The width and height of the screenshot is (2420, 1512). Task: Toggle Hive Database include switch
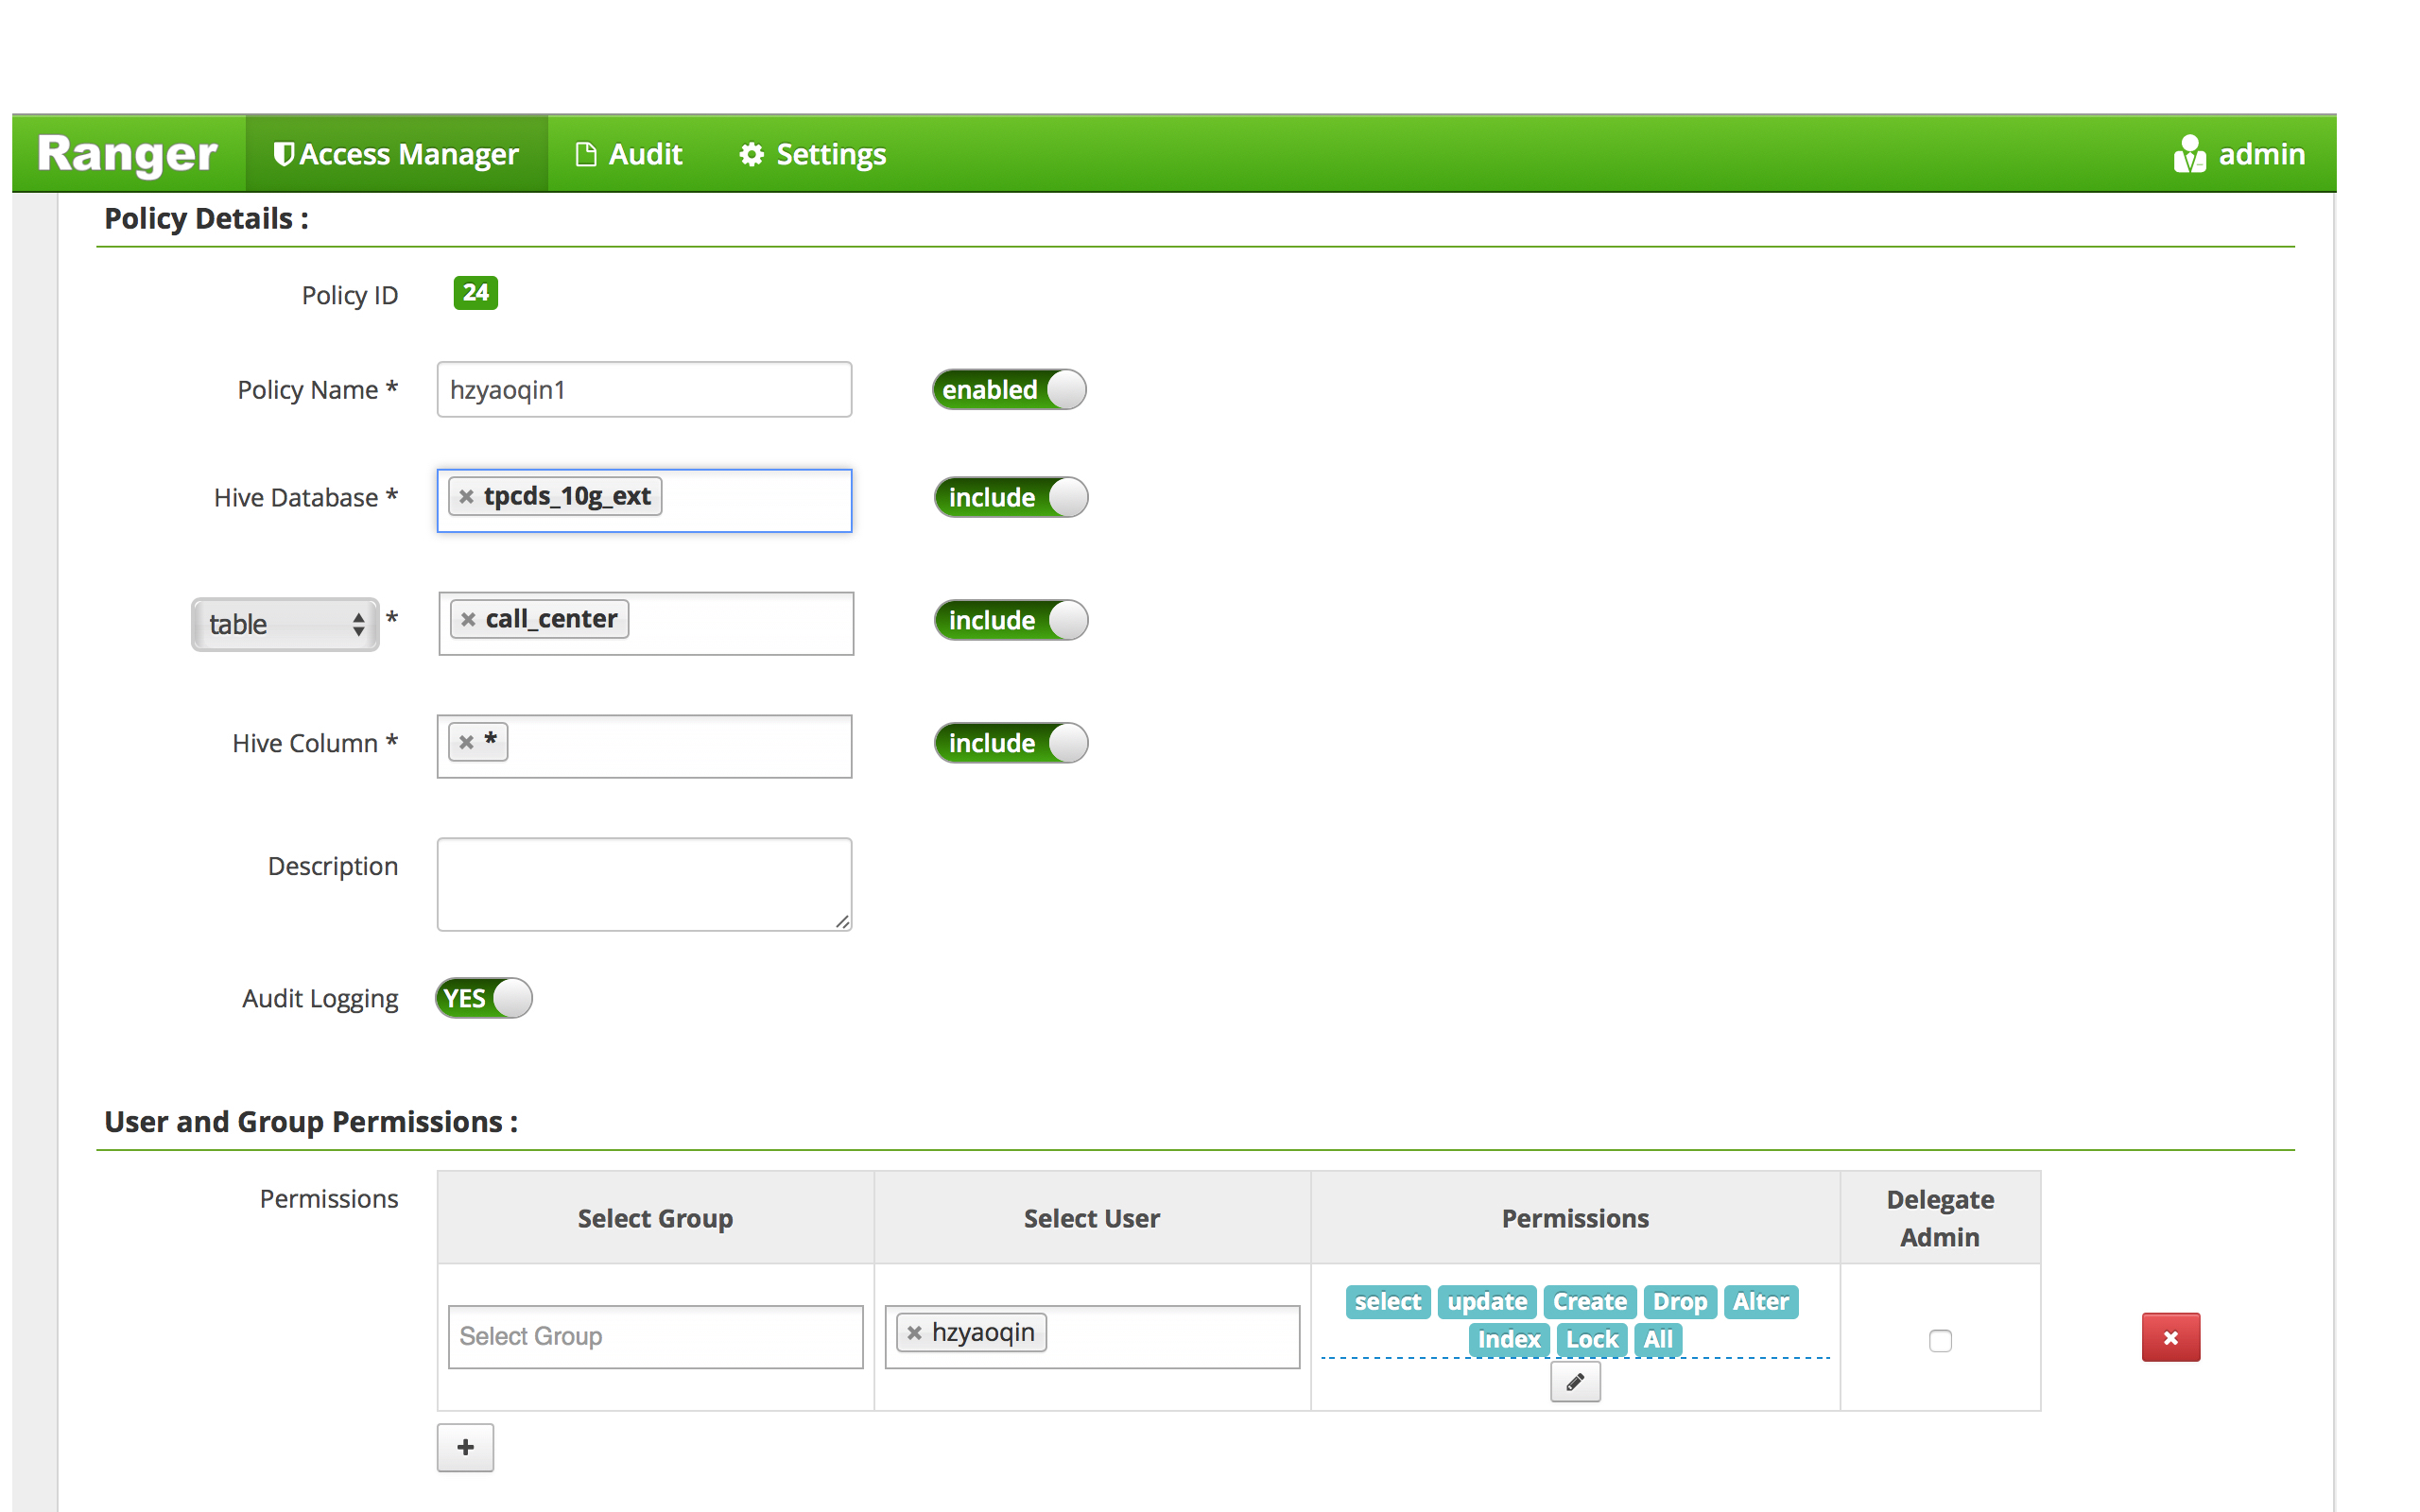click(x=1011, y=497)
